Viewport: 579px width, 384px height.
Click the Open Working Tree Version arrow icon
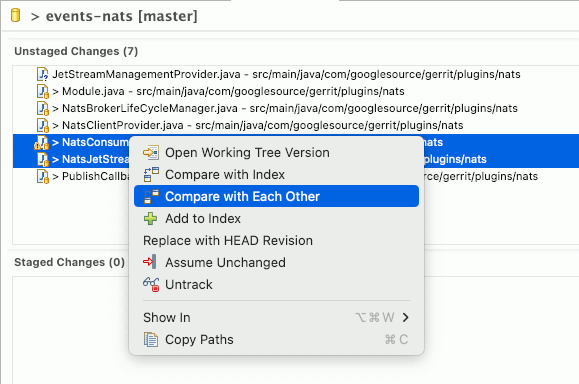(151, 152)
